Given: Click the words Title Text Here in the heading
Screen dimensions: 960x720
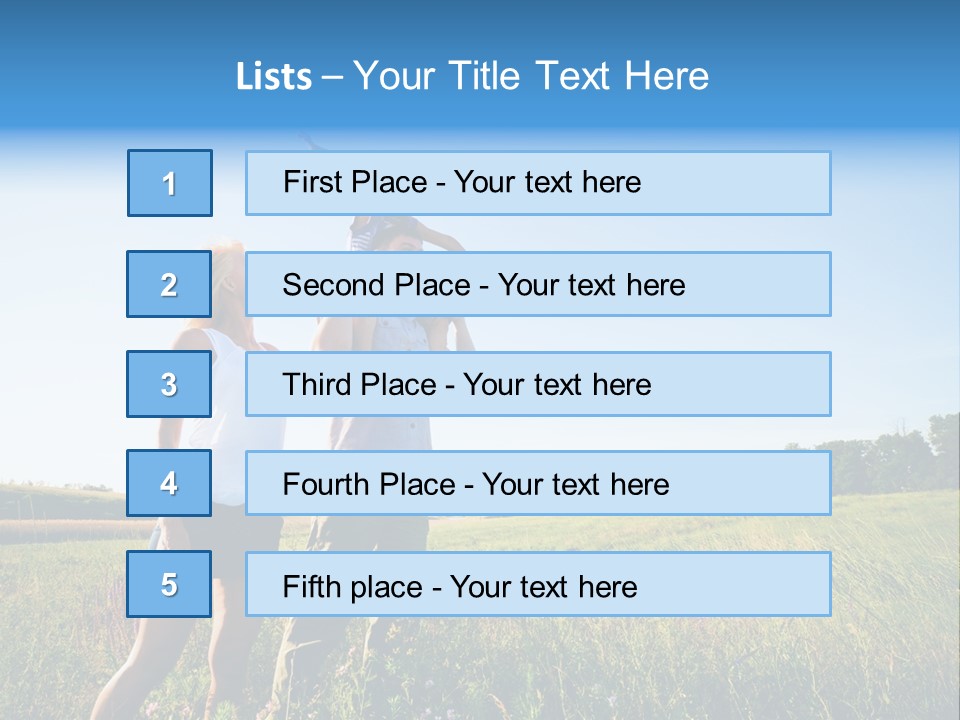Looking at the screenshot, I should point(579,76).
